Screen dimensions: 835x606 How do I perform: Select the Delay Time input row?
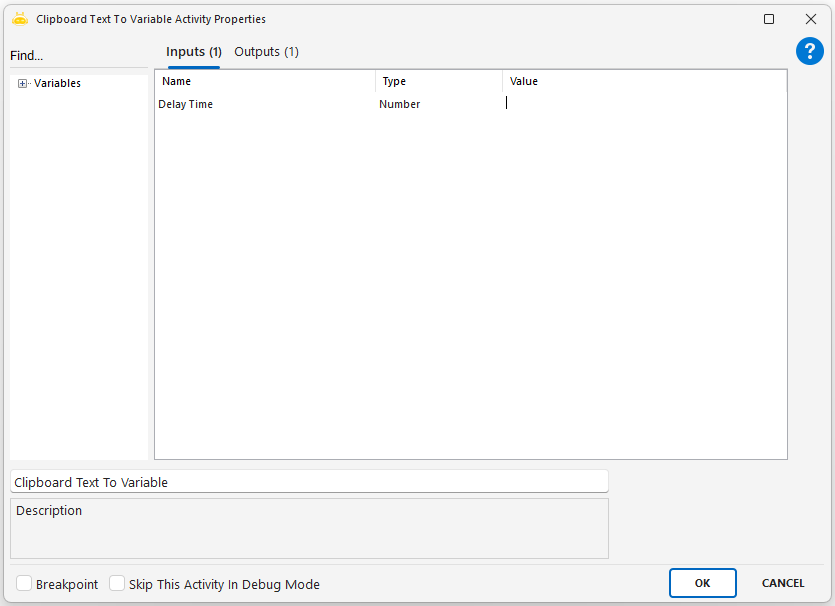186,104
